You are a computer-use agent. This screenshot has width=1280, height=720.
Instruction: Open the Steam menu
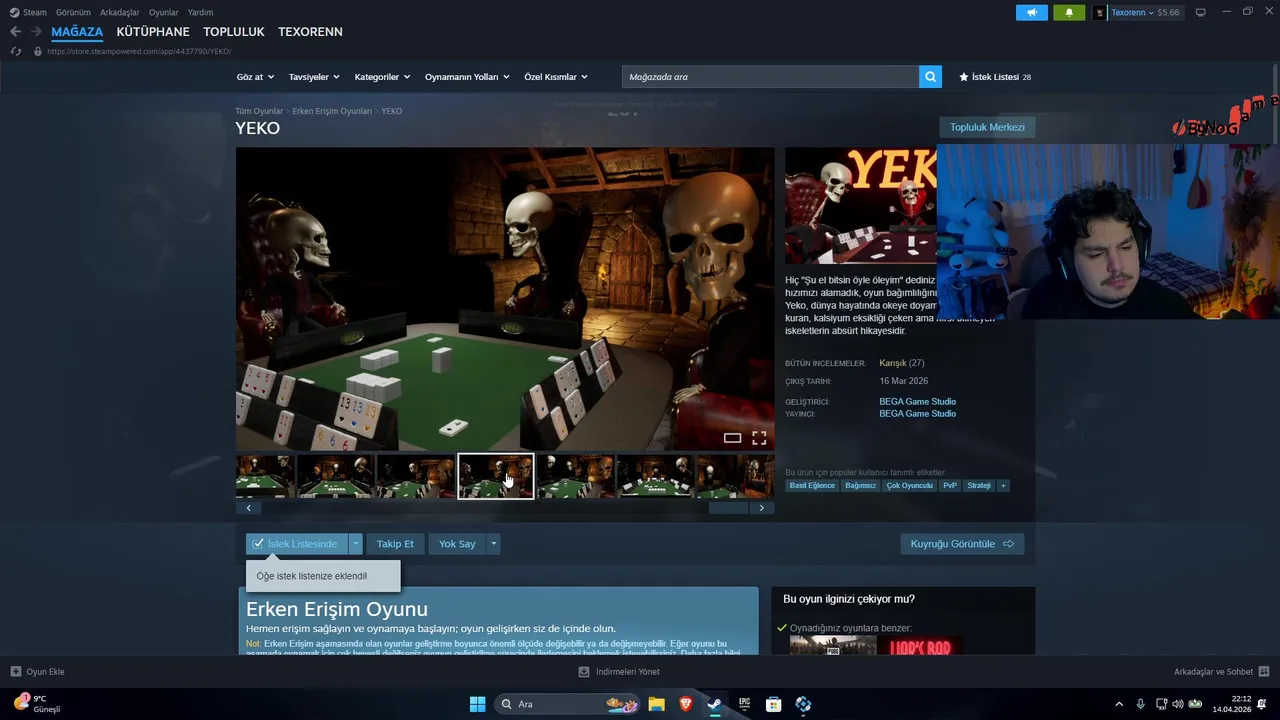click(x=28, y=12)
